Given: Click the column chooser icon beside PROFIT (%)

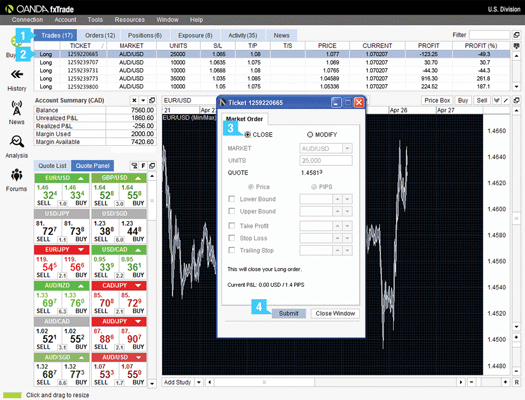Looking at the screenshot, I should point(516,45).
